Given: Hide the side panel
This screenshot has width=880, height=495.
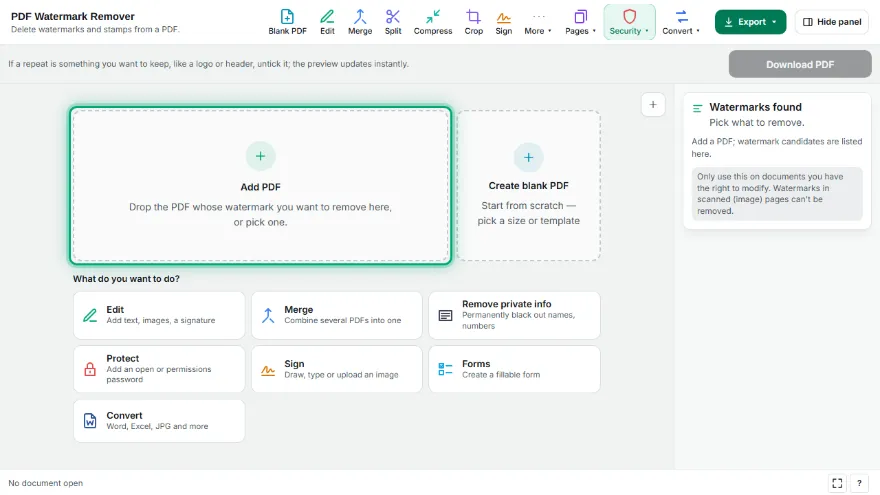Looking at the screenshot, I should pyautogui.click(x=832, y=22).
